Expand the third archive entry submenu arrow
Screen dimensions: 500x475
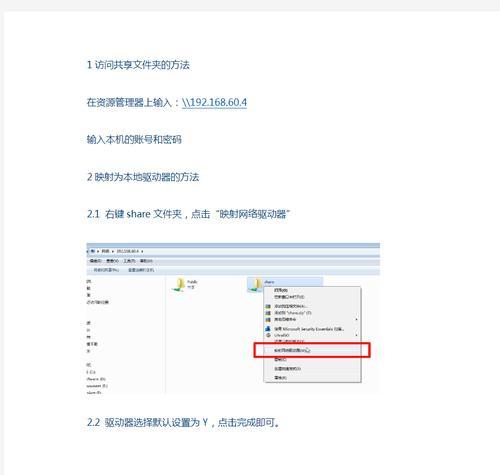tap(356, 319)
